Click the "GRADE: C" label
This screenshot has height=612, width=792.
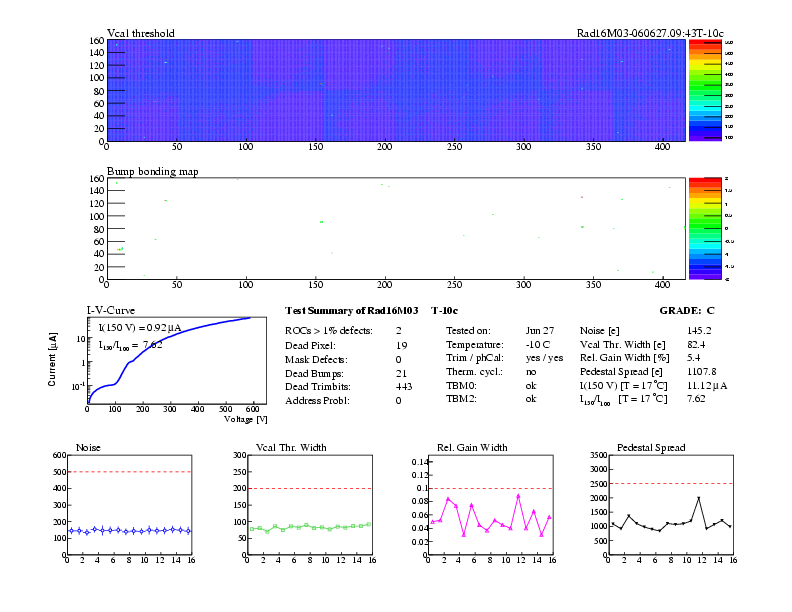(687, 311)
